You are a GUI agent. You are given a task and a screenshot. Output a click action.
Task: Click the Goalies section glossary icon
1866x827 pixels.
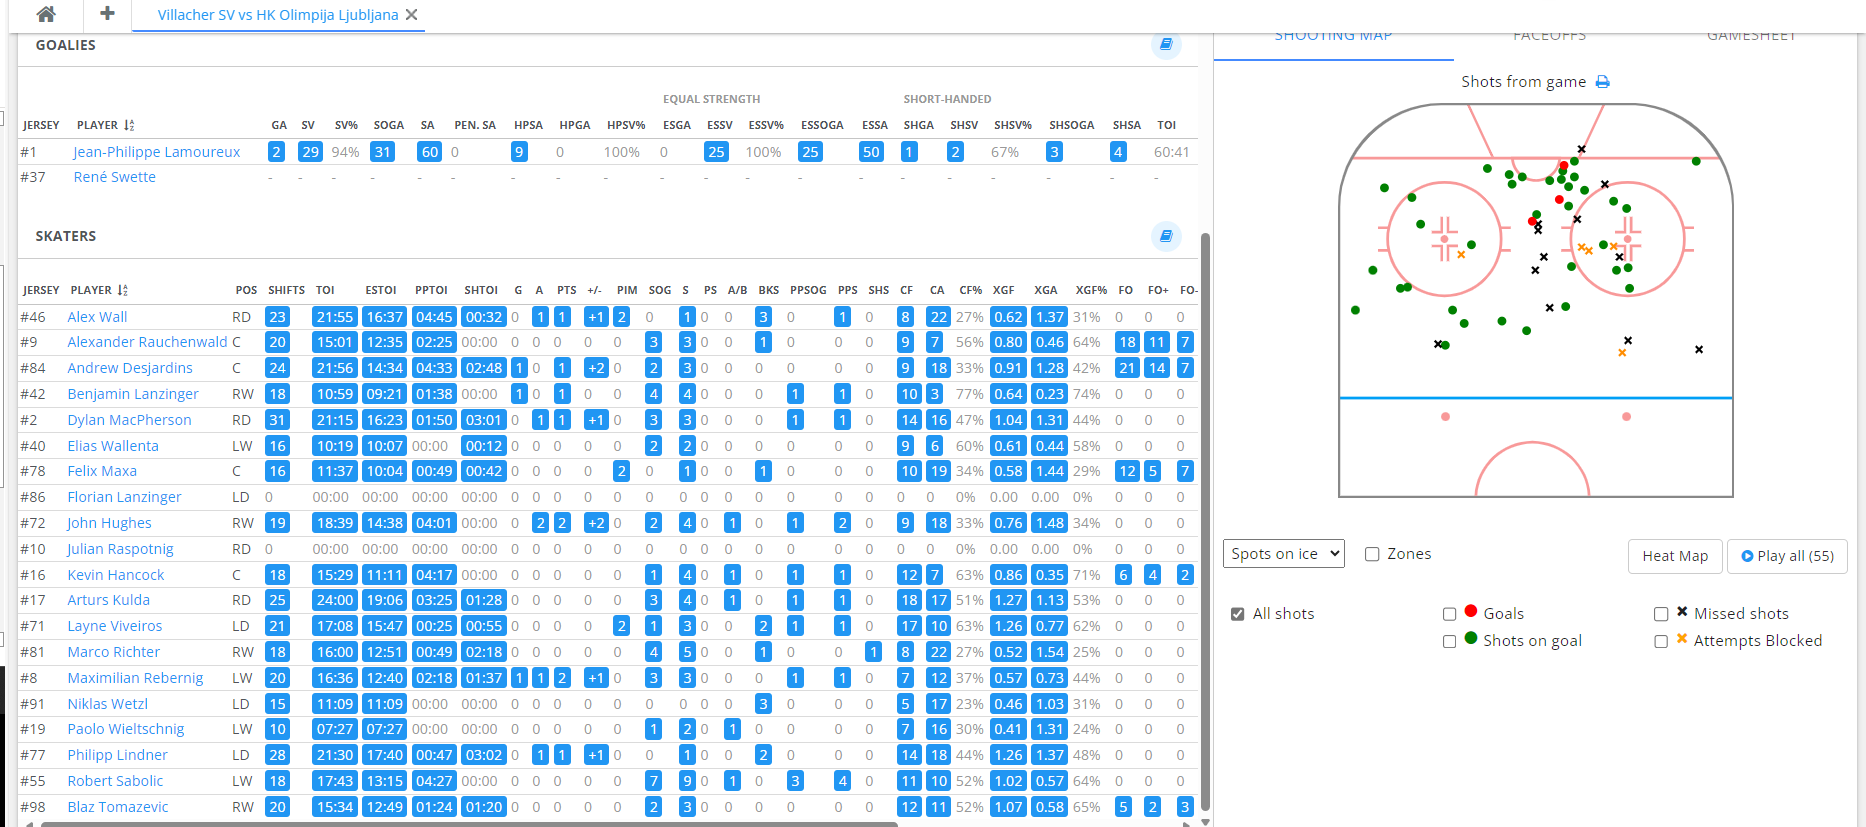point(1166,44)
